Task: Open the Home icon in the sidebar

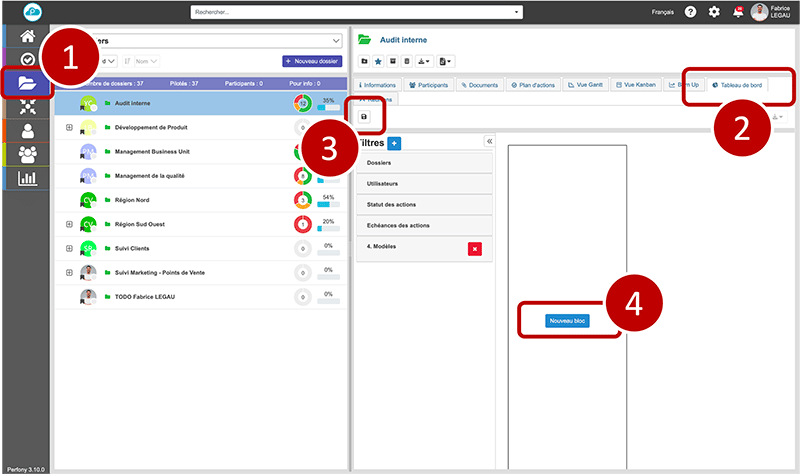Action: pos(27,37)
